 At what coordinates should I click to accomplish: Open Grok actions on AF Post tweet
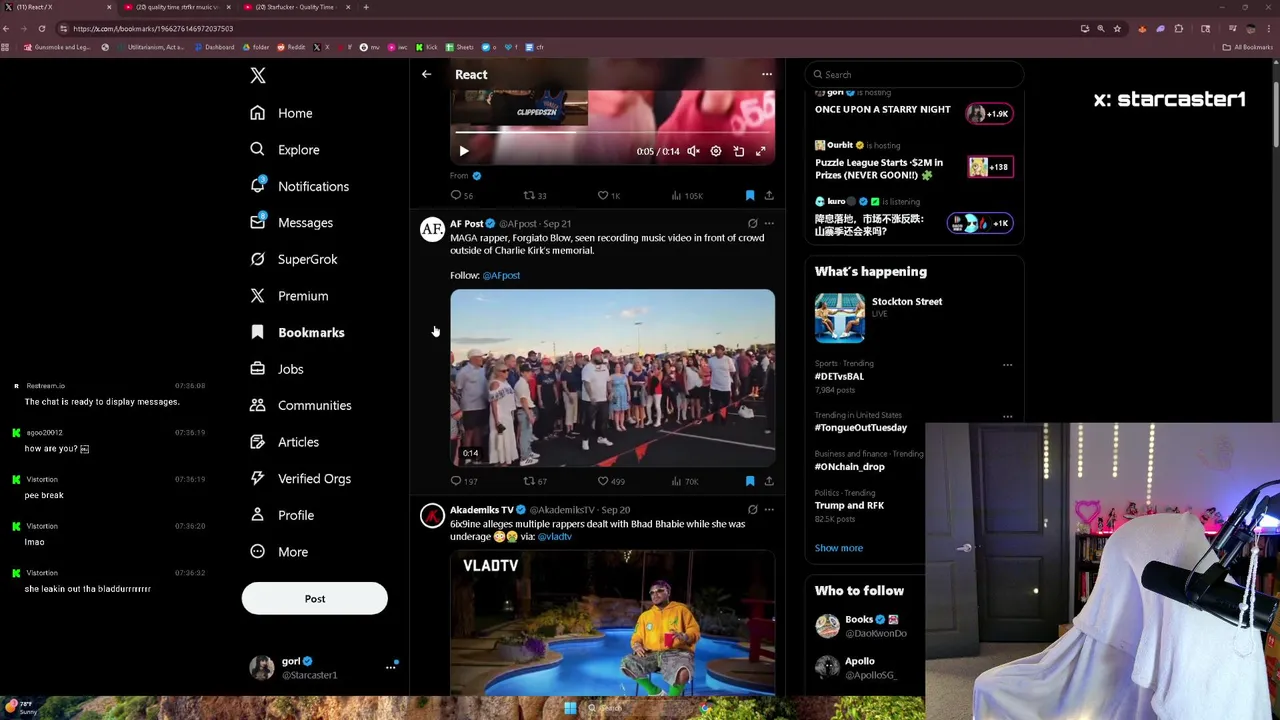752,224
